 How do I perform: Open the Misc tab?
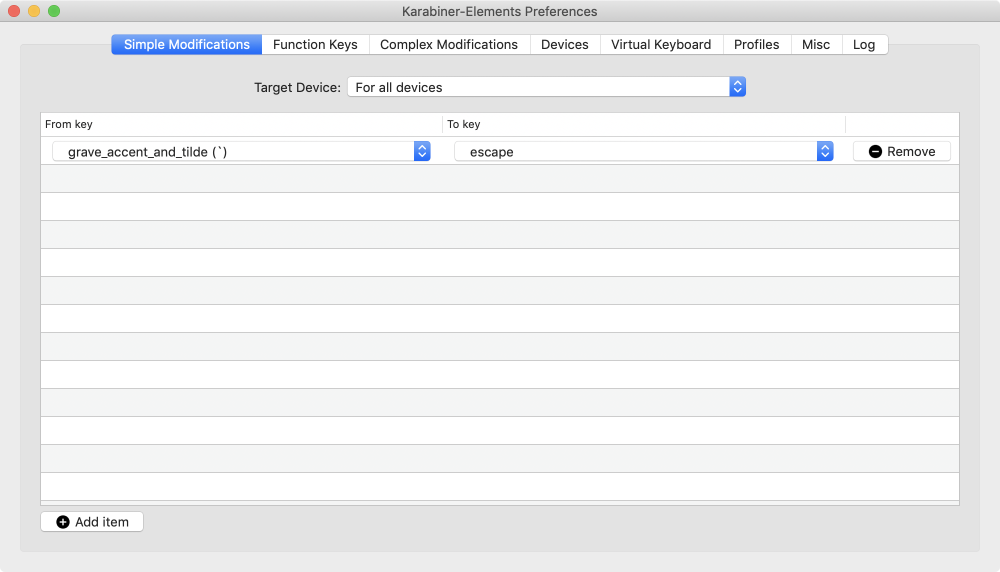click(x=816, y=45)
